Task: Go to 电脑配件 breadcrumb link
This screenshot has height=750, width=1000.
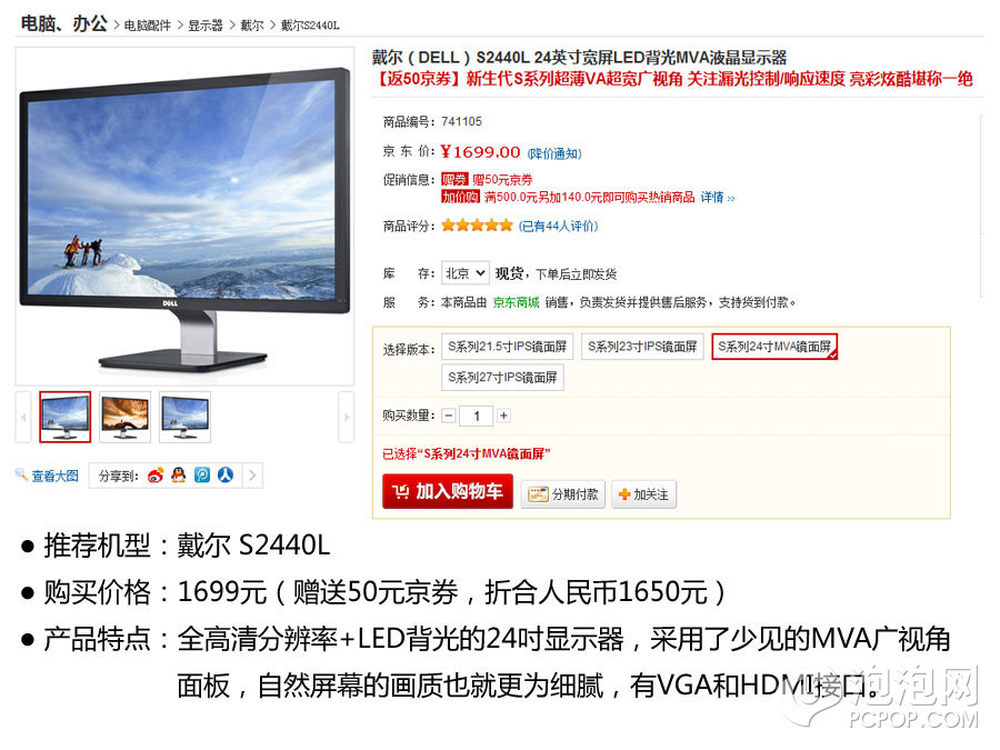Action: (147, 26)
